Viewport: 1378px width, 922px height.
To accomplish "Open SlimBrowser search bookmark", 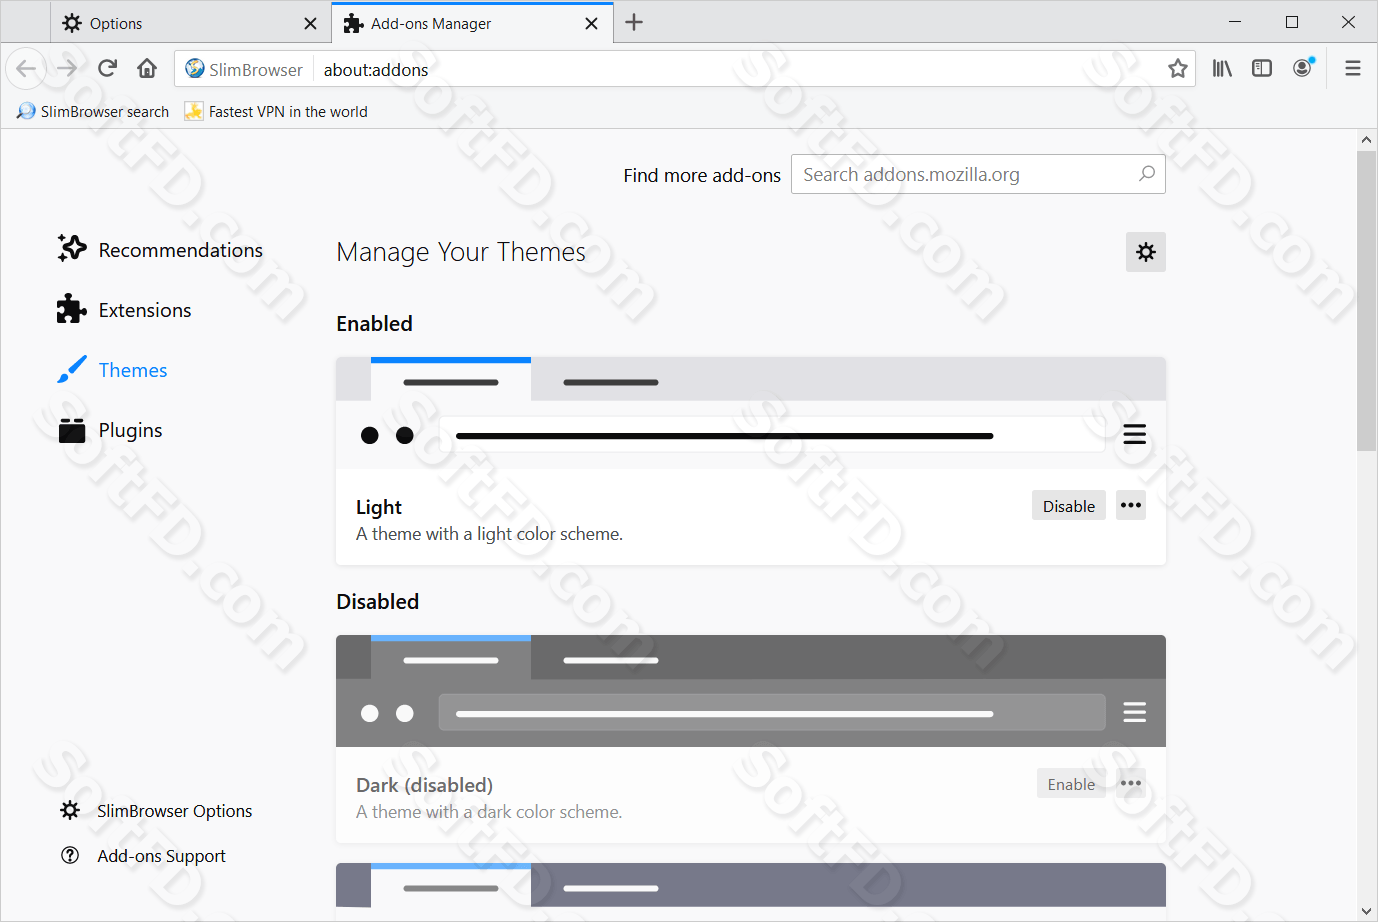I will (x=93, y=111).
